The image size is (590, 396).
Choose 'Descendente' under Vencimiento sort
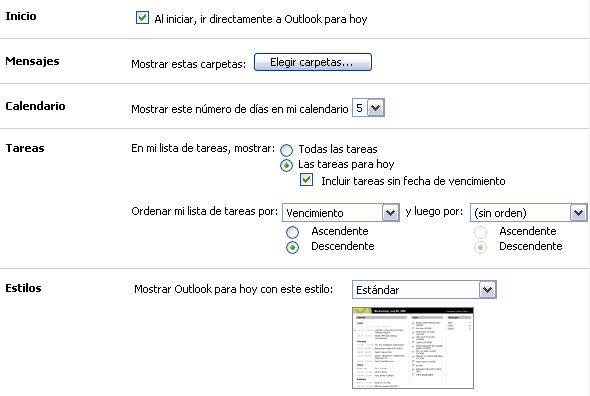(x=292, y=247)
